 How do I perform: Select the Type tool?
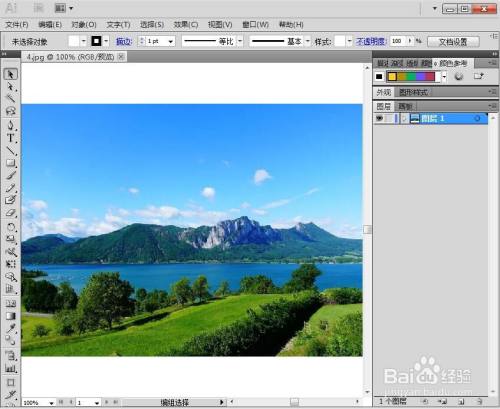click(x=10, y=138)
